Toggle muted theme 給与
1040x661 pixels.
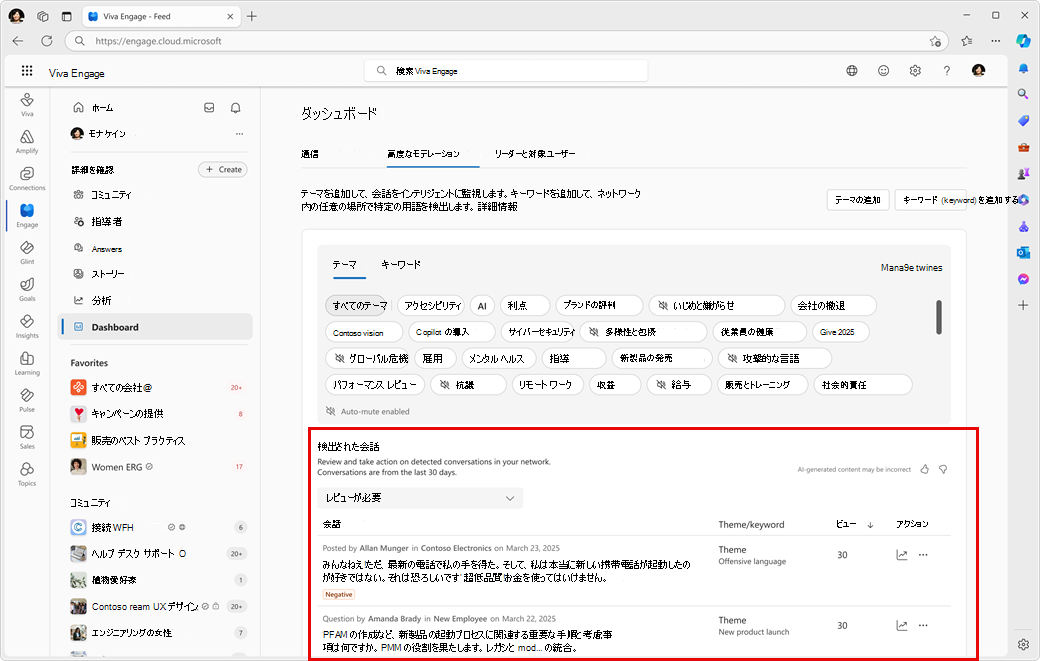click(x=680, y=385)
